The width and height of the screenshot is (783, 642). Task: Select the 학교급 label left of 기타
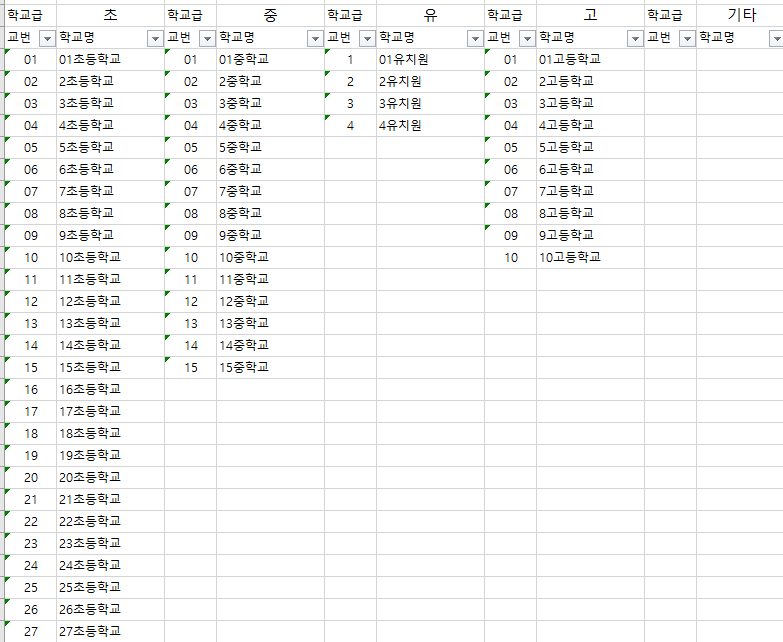[670, 15]
